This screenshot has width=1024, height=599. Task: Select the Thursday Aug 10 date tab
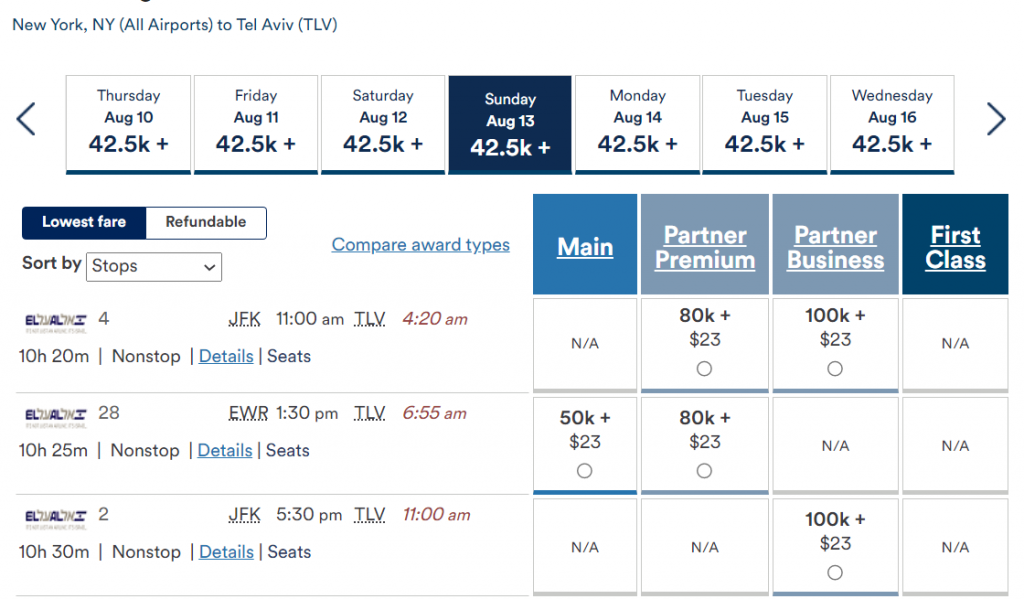pos(128,122)
